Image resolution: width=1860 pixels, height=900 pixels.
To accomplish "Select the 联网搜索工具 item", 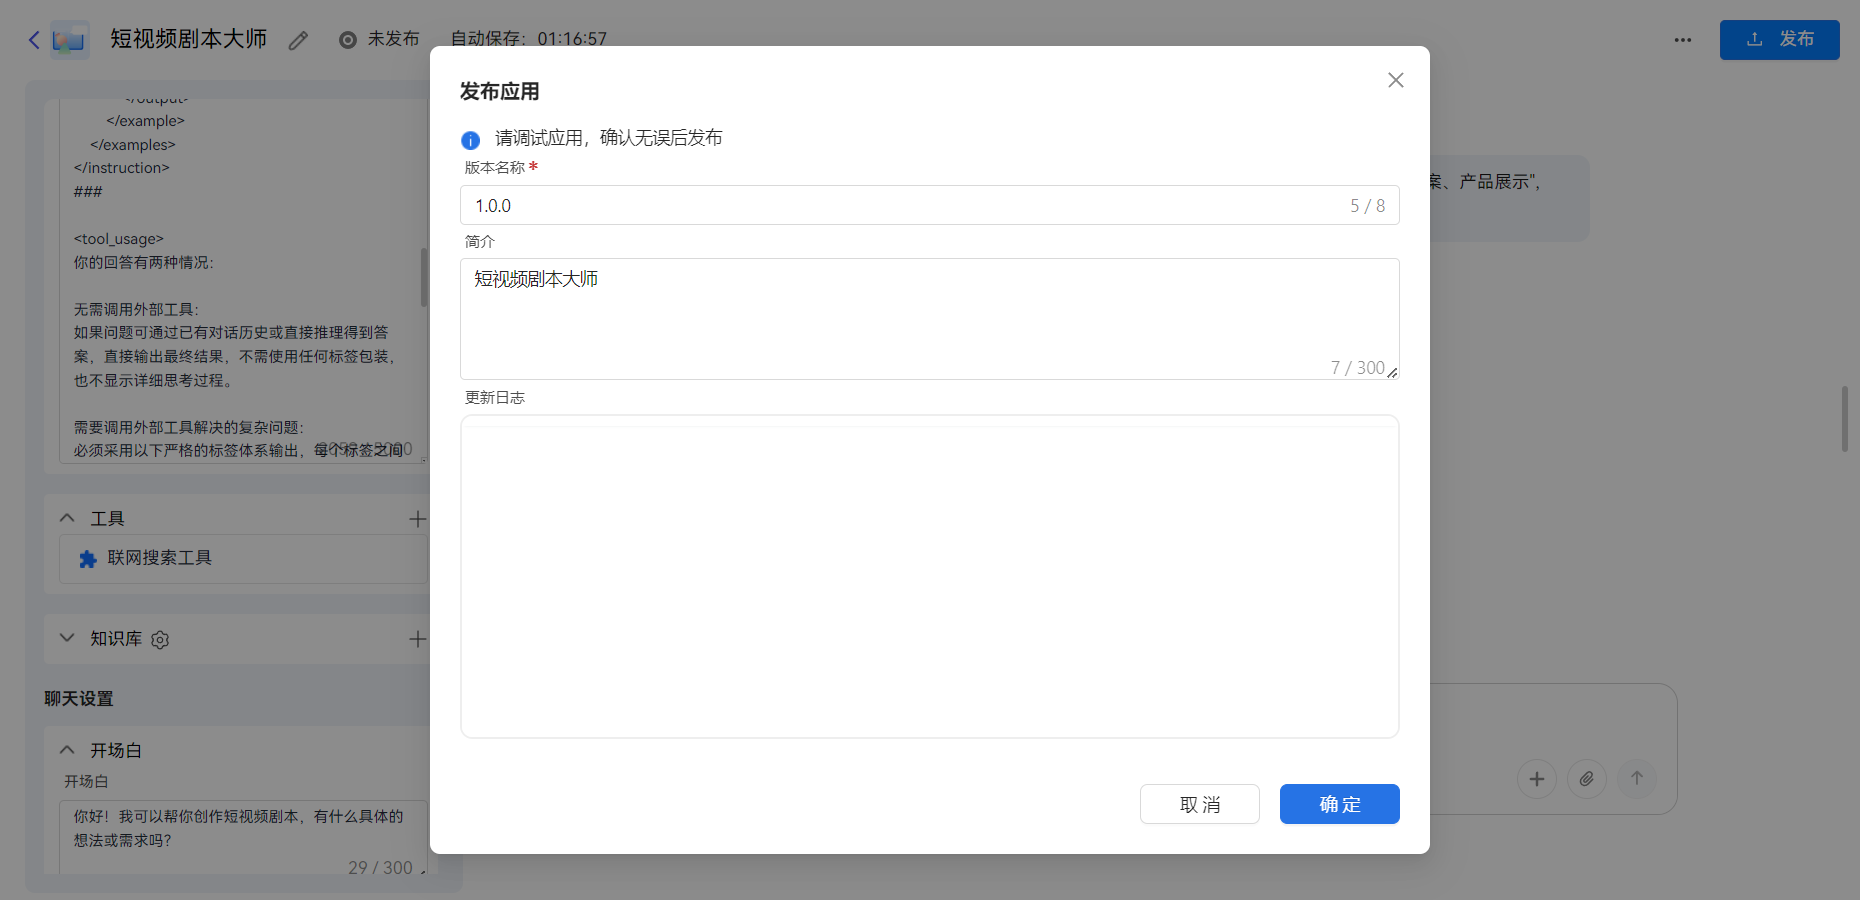I will pyautogui.click(x=243, y=558).
